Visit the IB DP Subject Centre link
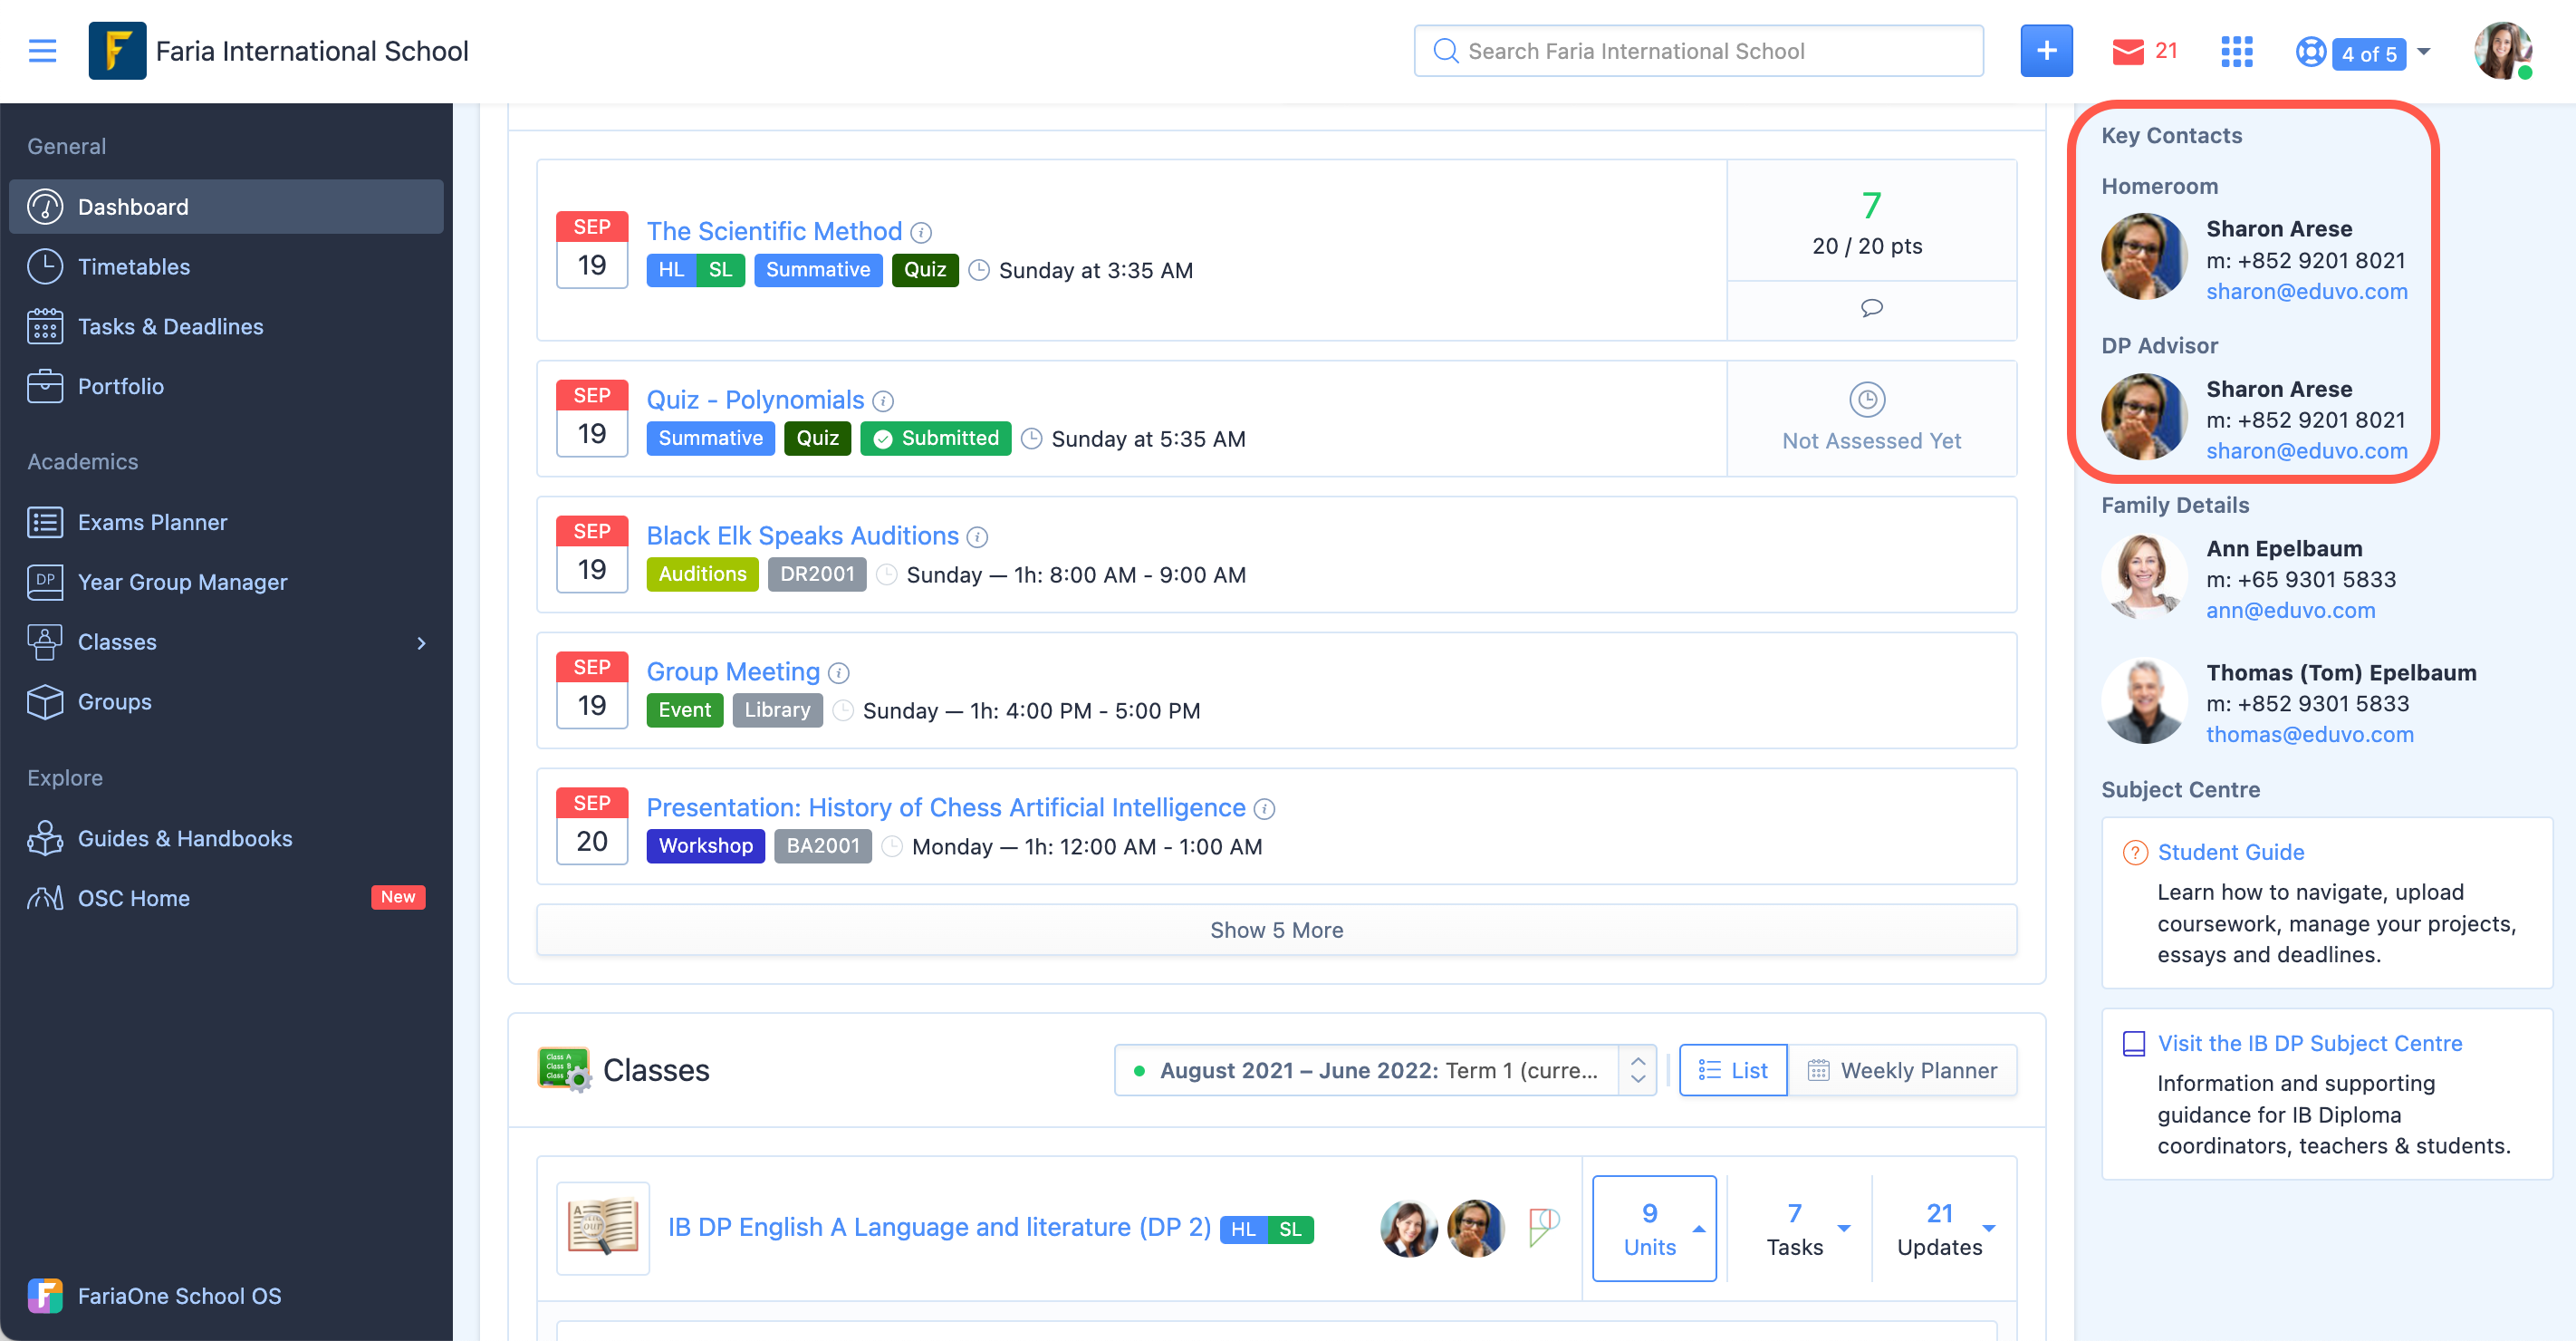 (2309, 1043)
